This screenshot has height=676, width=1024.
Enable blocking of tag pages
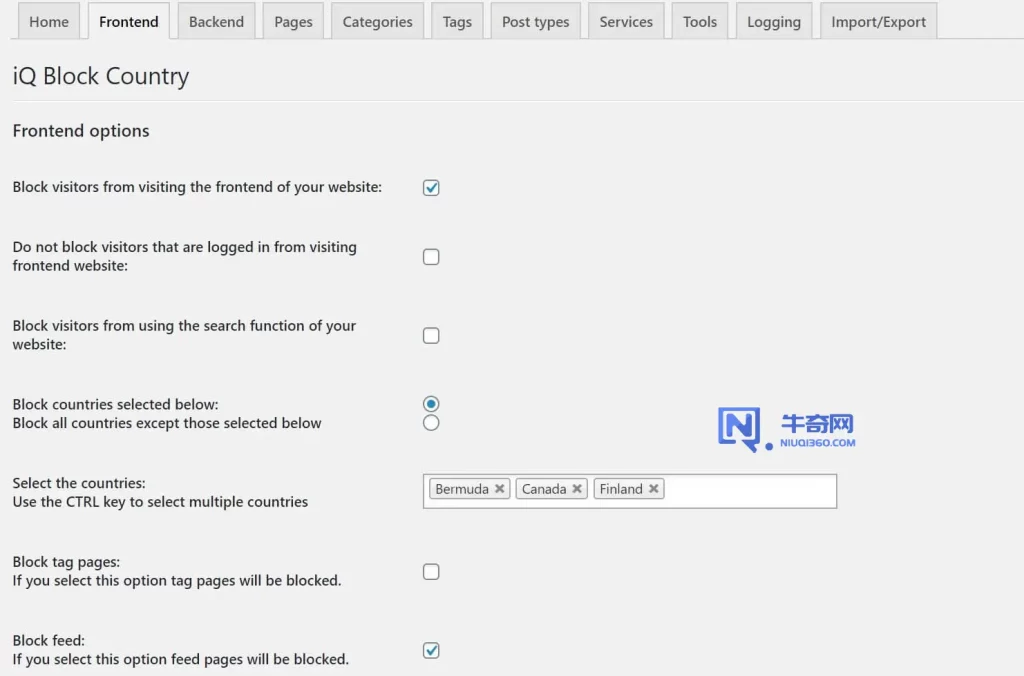click(x=431, y=571)
